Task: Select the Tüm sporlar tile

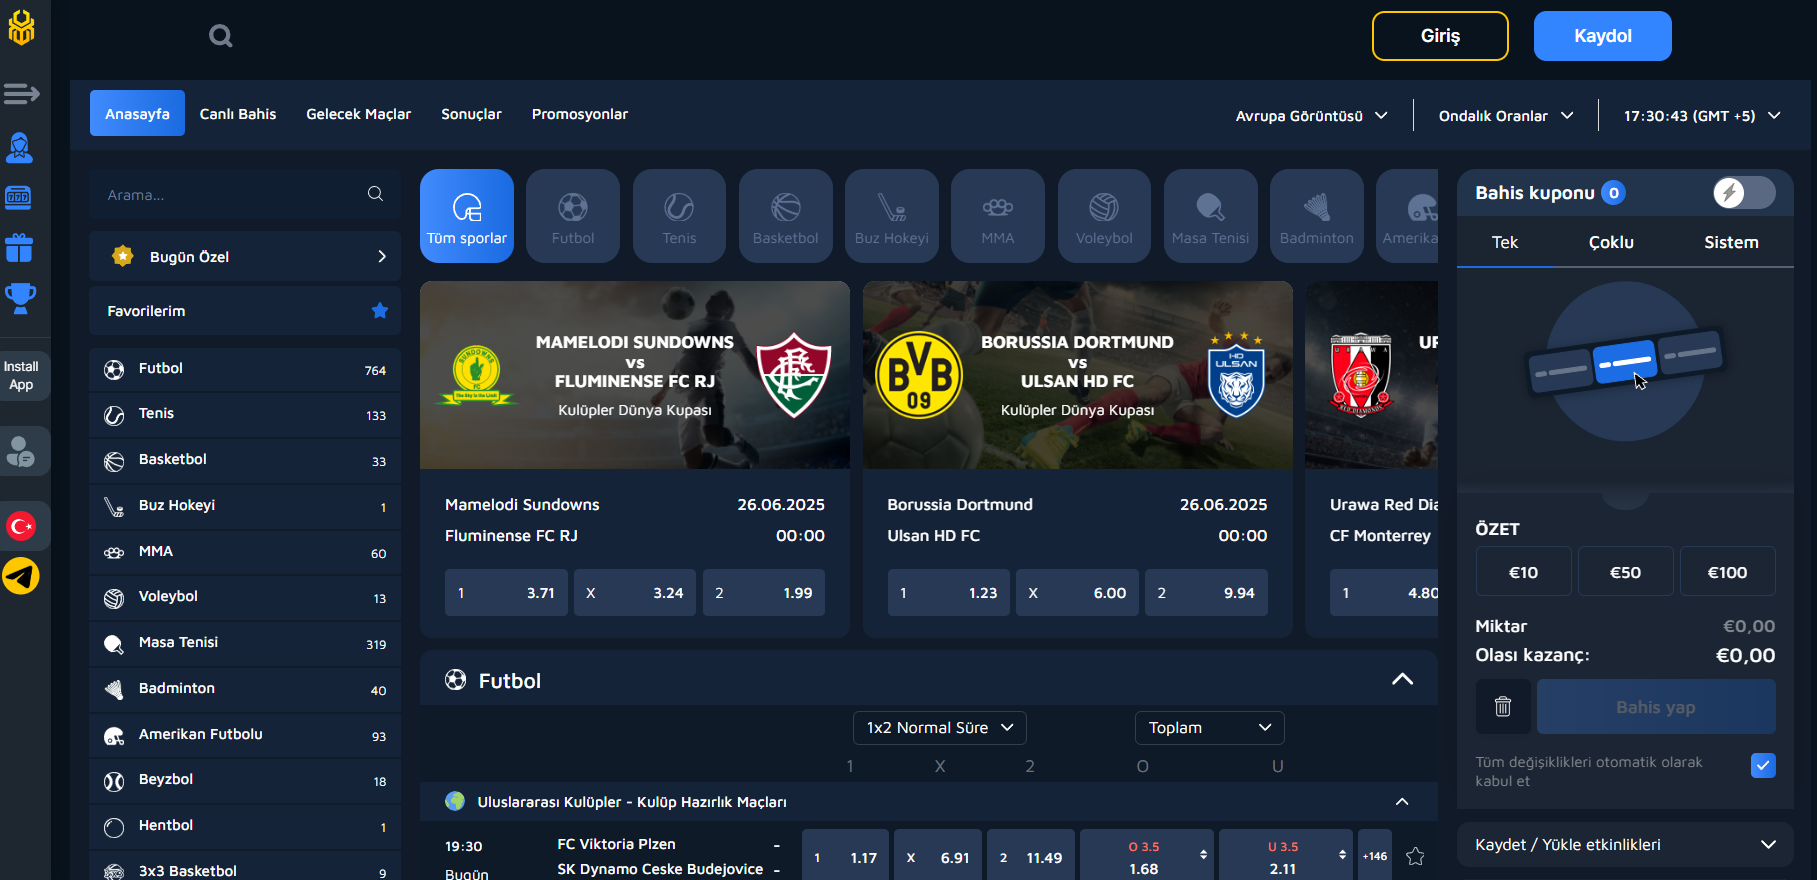Action: (467, 216)
